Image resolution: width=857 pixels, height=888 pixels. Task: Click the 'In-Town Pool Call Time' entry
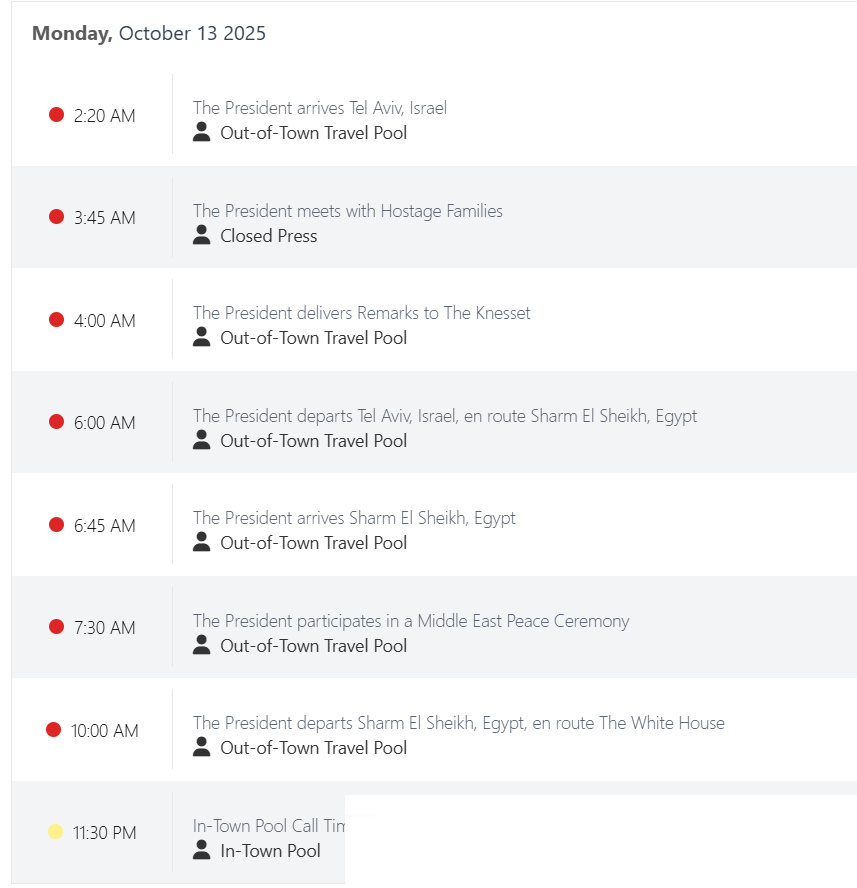pos(269,826)
